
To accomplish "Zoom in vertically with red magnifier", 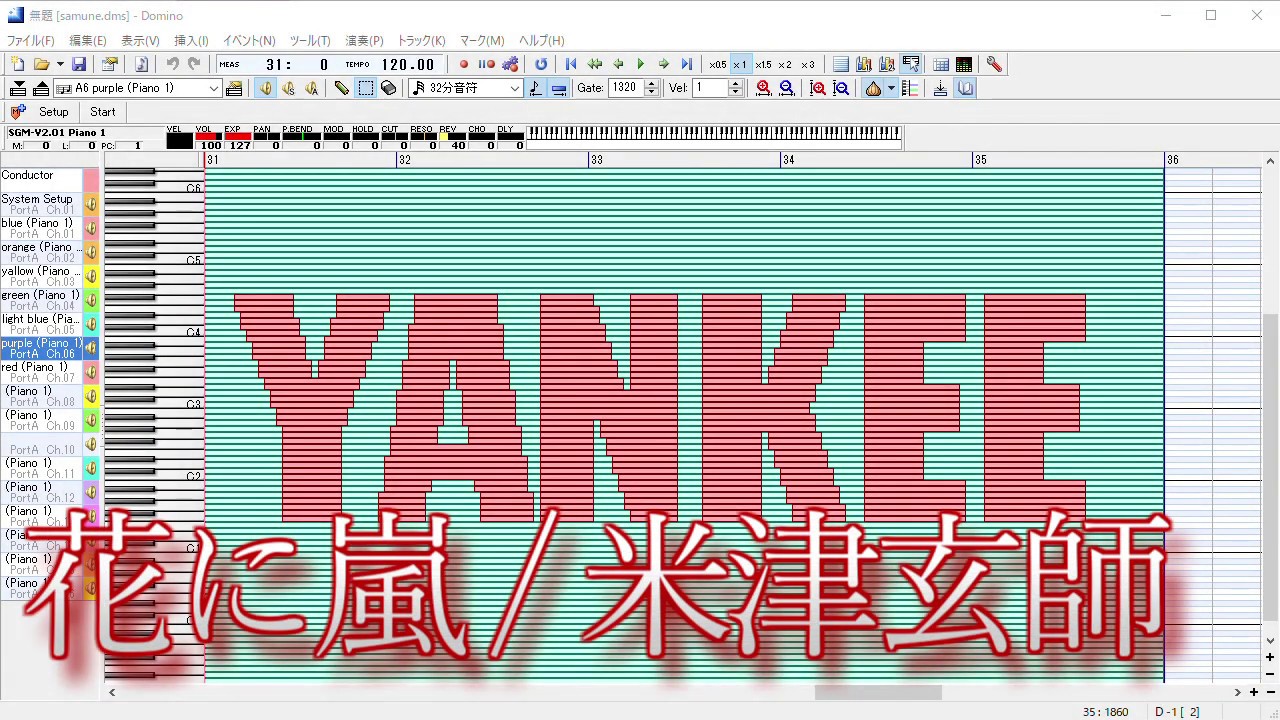I will tap(818, 88).
